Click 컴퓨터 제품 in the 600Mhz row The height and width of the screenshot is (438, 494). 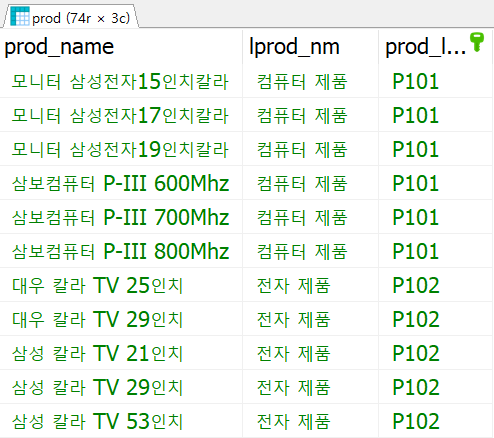[302, 183]
